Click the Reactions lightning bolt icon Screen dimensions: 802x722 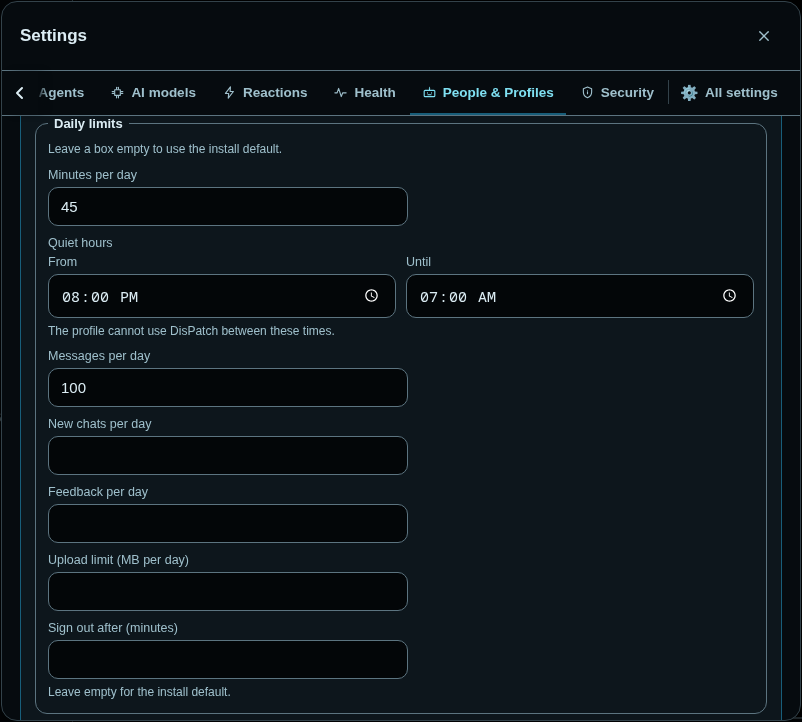(230, 93)
